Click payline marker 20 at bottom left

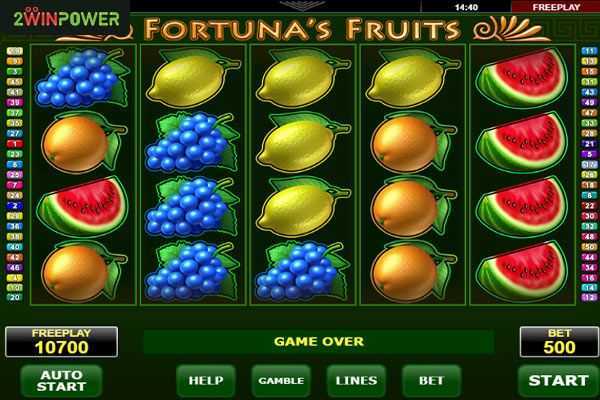[x=15, y=297]
